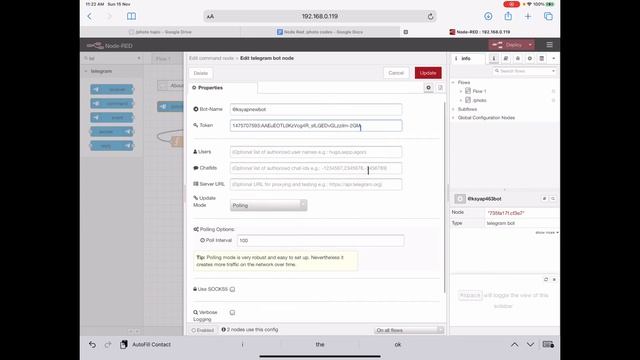The width and height of the screenshot is (640, 360).
Task: Open Safari downloads icon
Action: tap(488, 16)
